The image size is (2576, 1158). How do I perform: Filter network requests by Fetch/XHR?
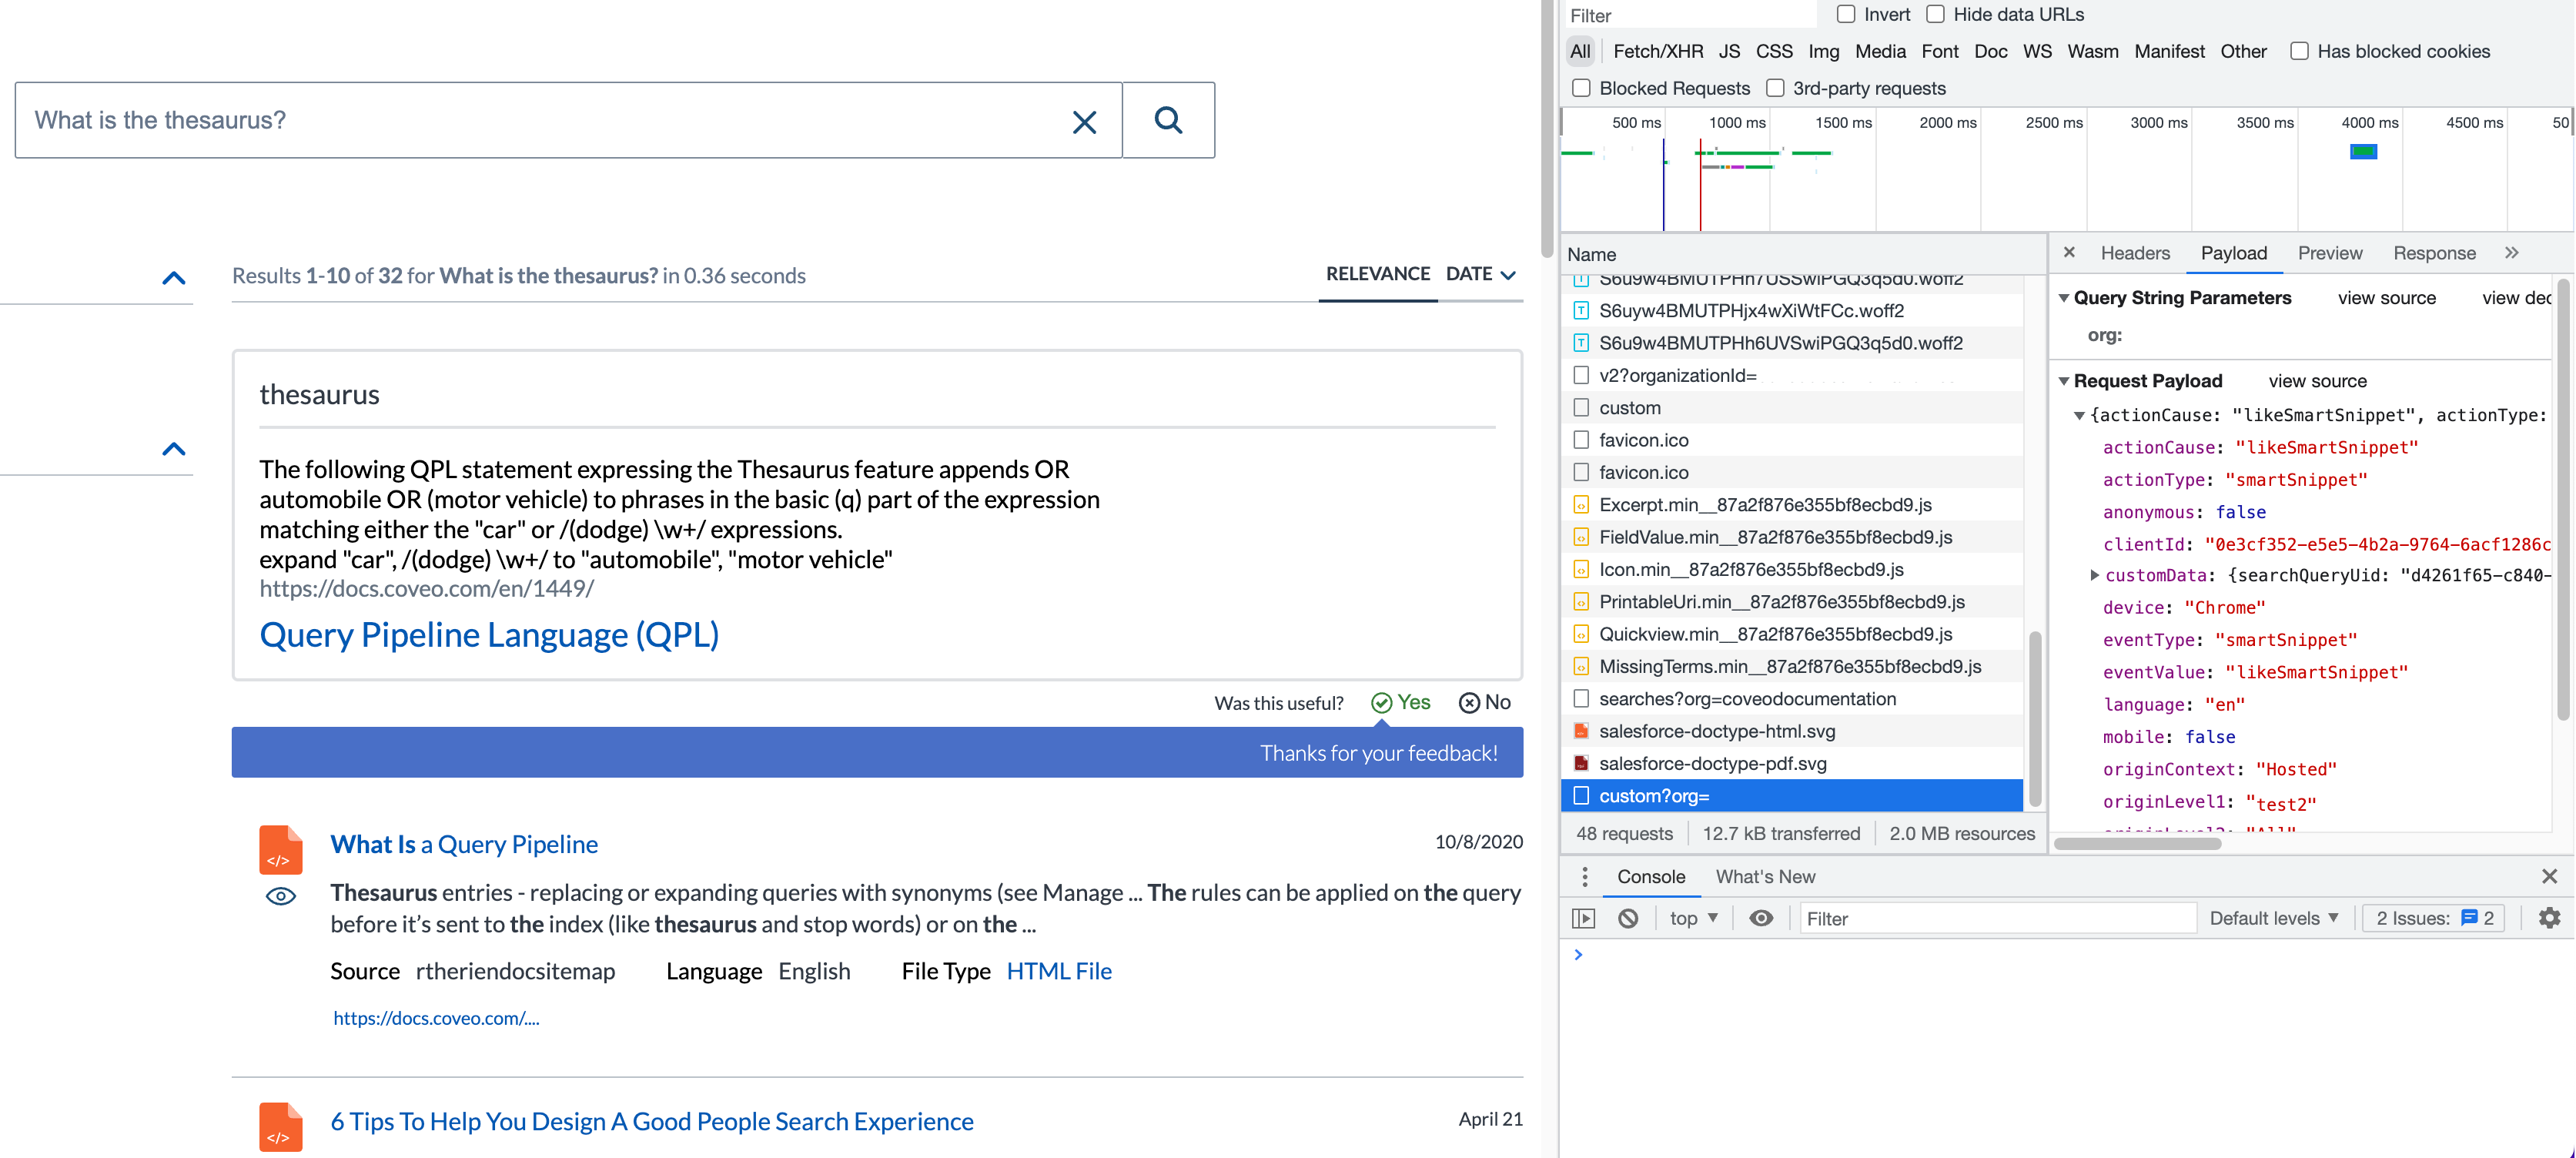pos(1657,51)
